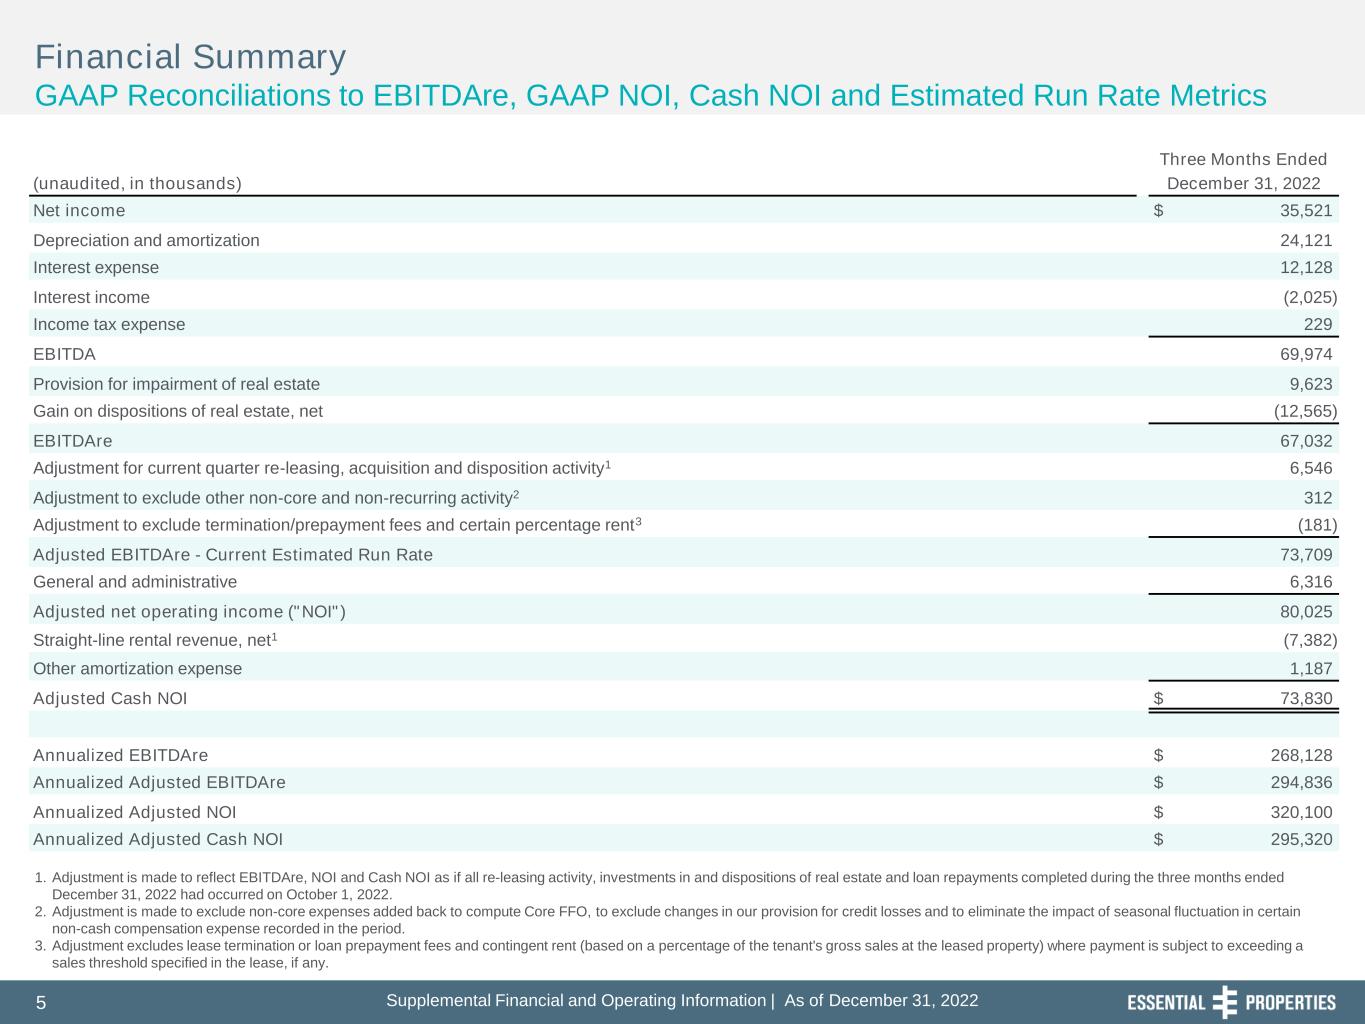Viewport: 1365px width, 1024px height.
Task: Click Provision for impairment of real estate
Action: coord(176,384)
